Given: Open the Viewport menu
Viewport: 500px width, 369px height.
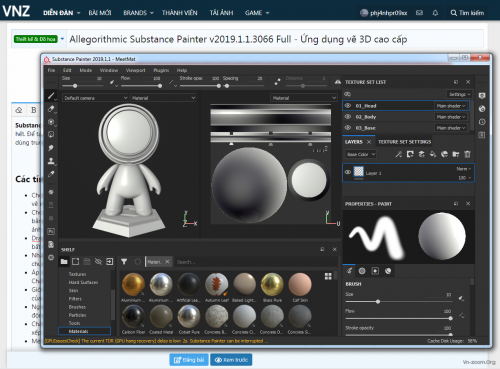Looking at the screenshot, I should [x=135, y=70].
